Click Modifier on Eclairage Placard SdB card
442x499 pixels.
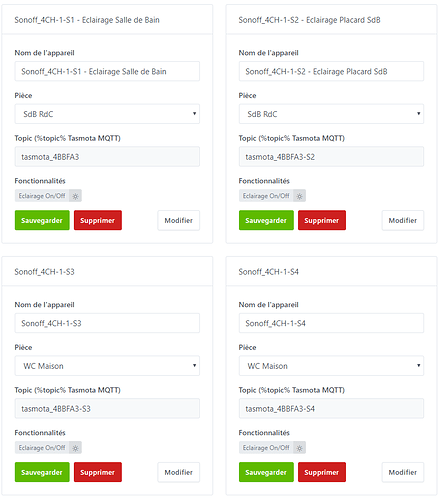[403, 220]
